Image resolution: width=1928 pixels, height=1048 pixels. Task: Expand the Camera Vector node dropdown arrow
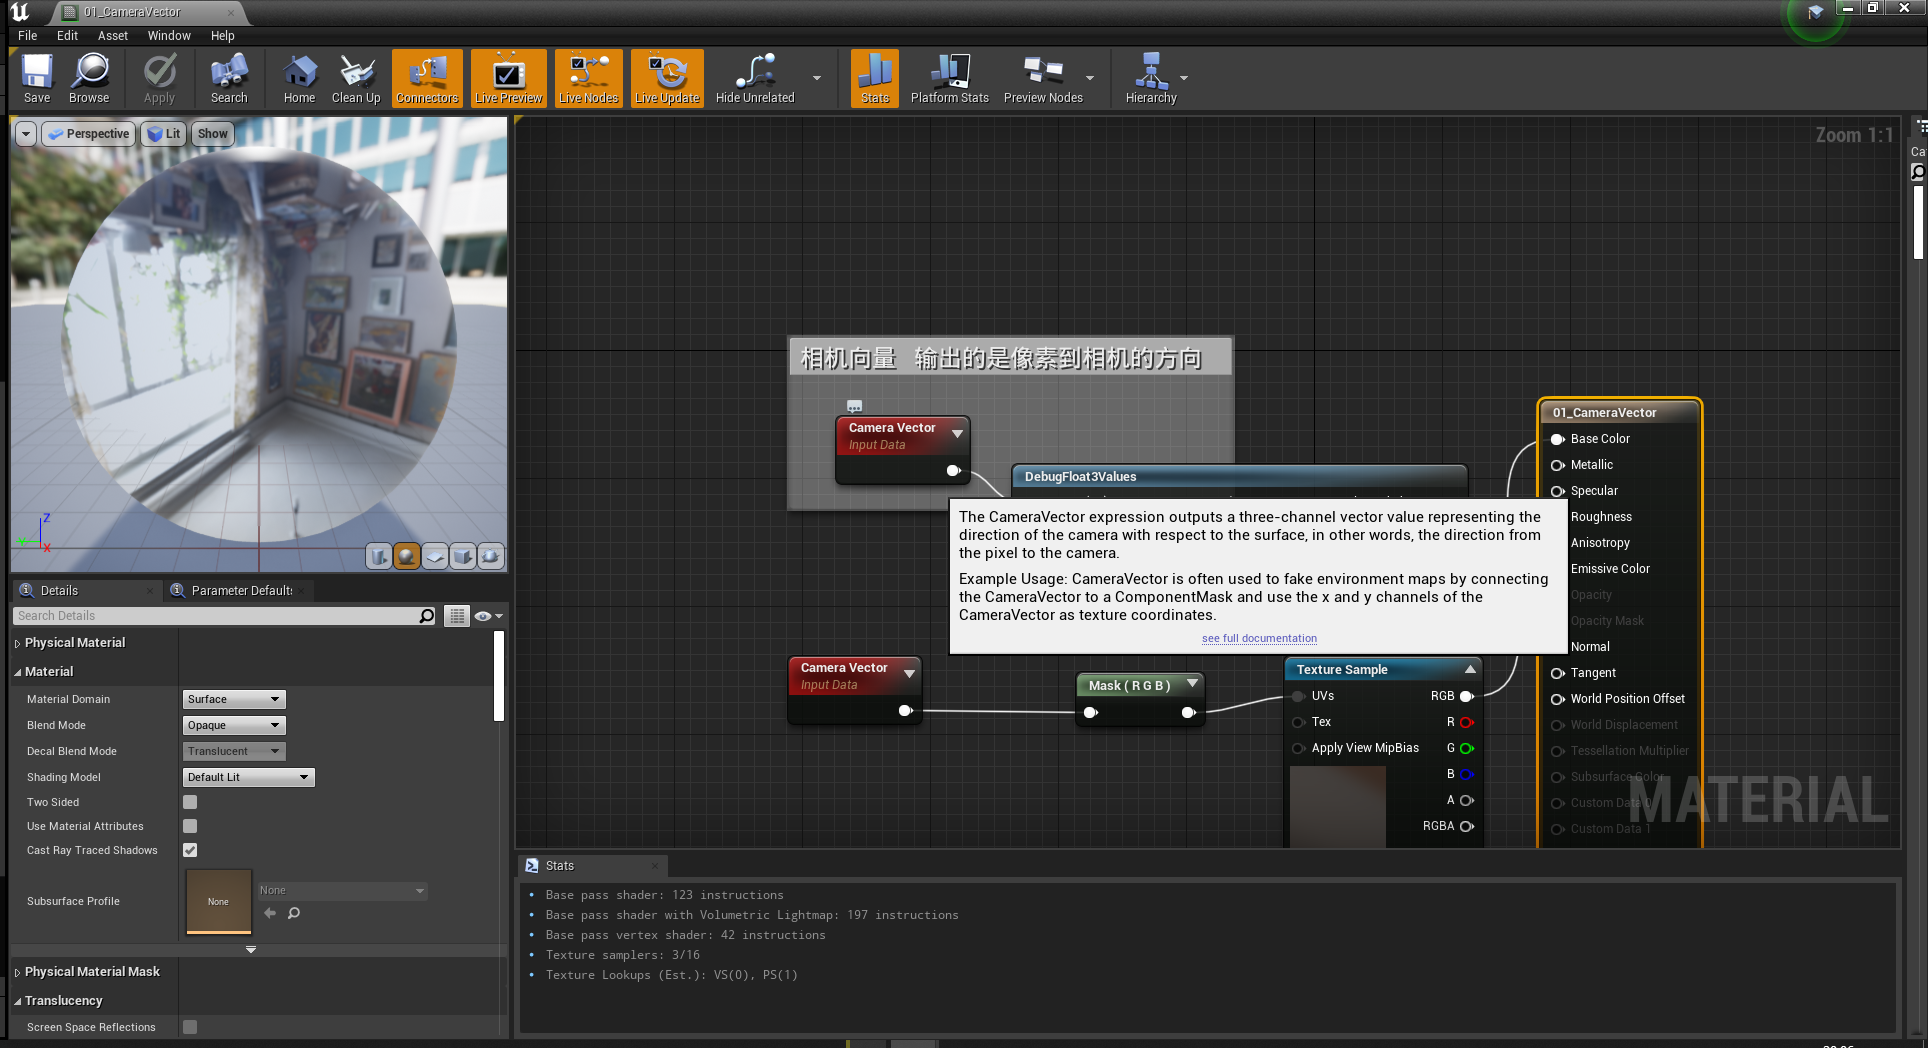957,433
